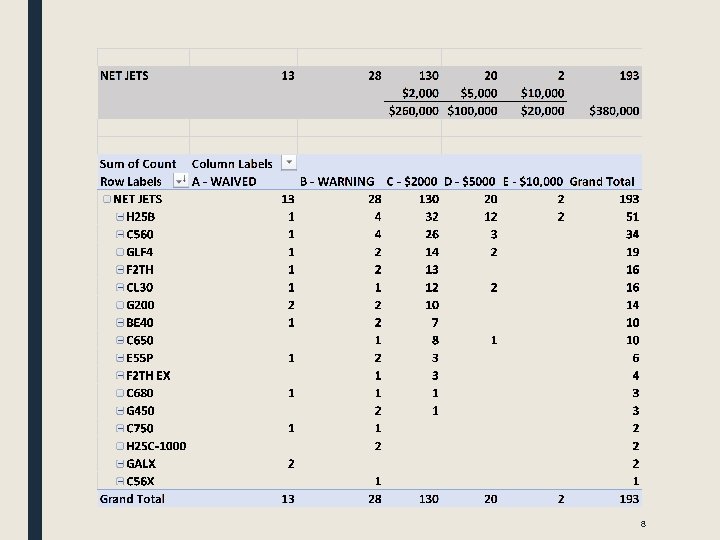Click C650 C - $2000 value 8

click(435, 340)
